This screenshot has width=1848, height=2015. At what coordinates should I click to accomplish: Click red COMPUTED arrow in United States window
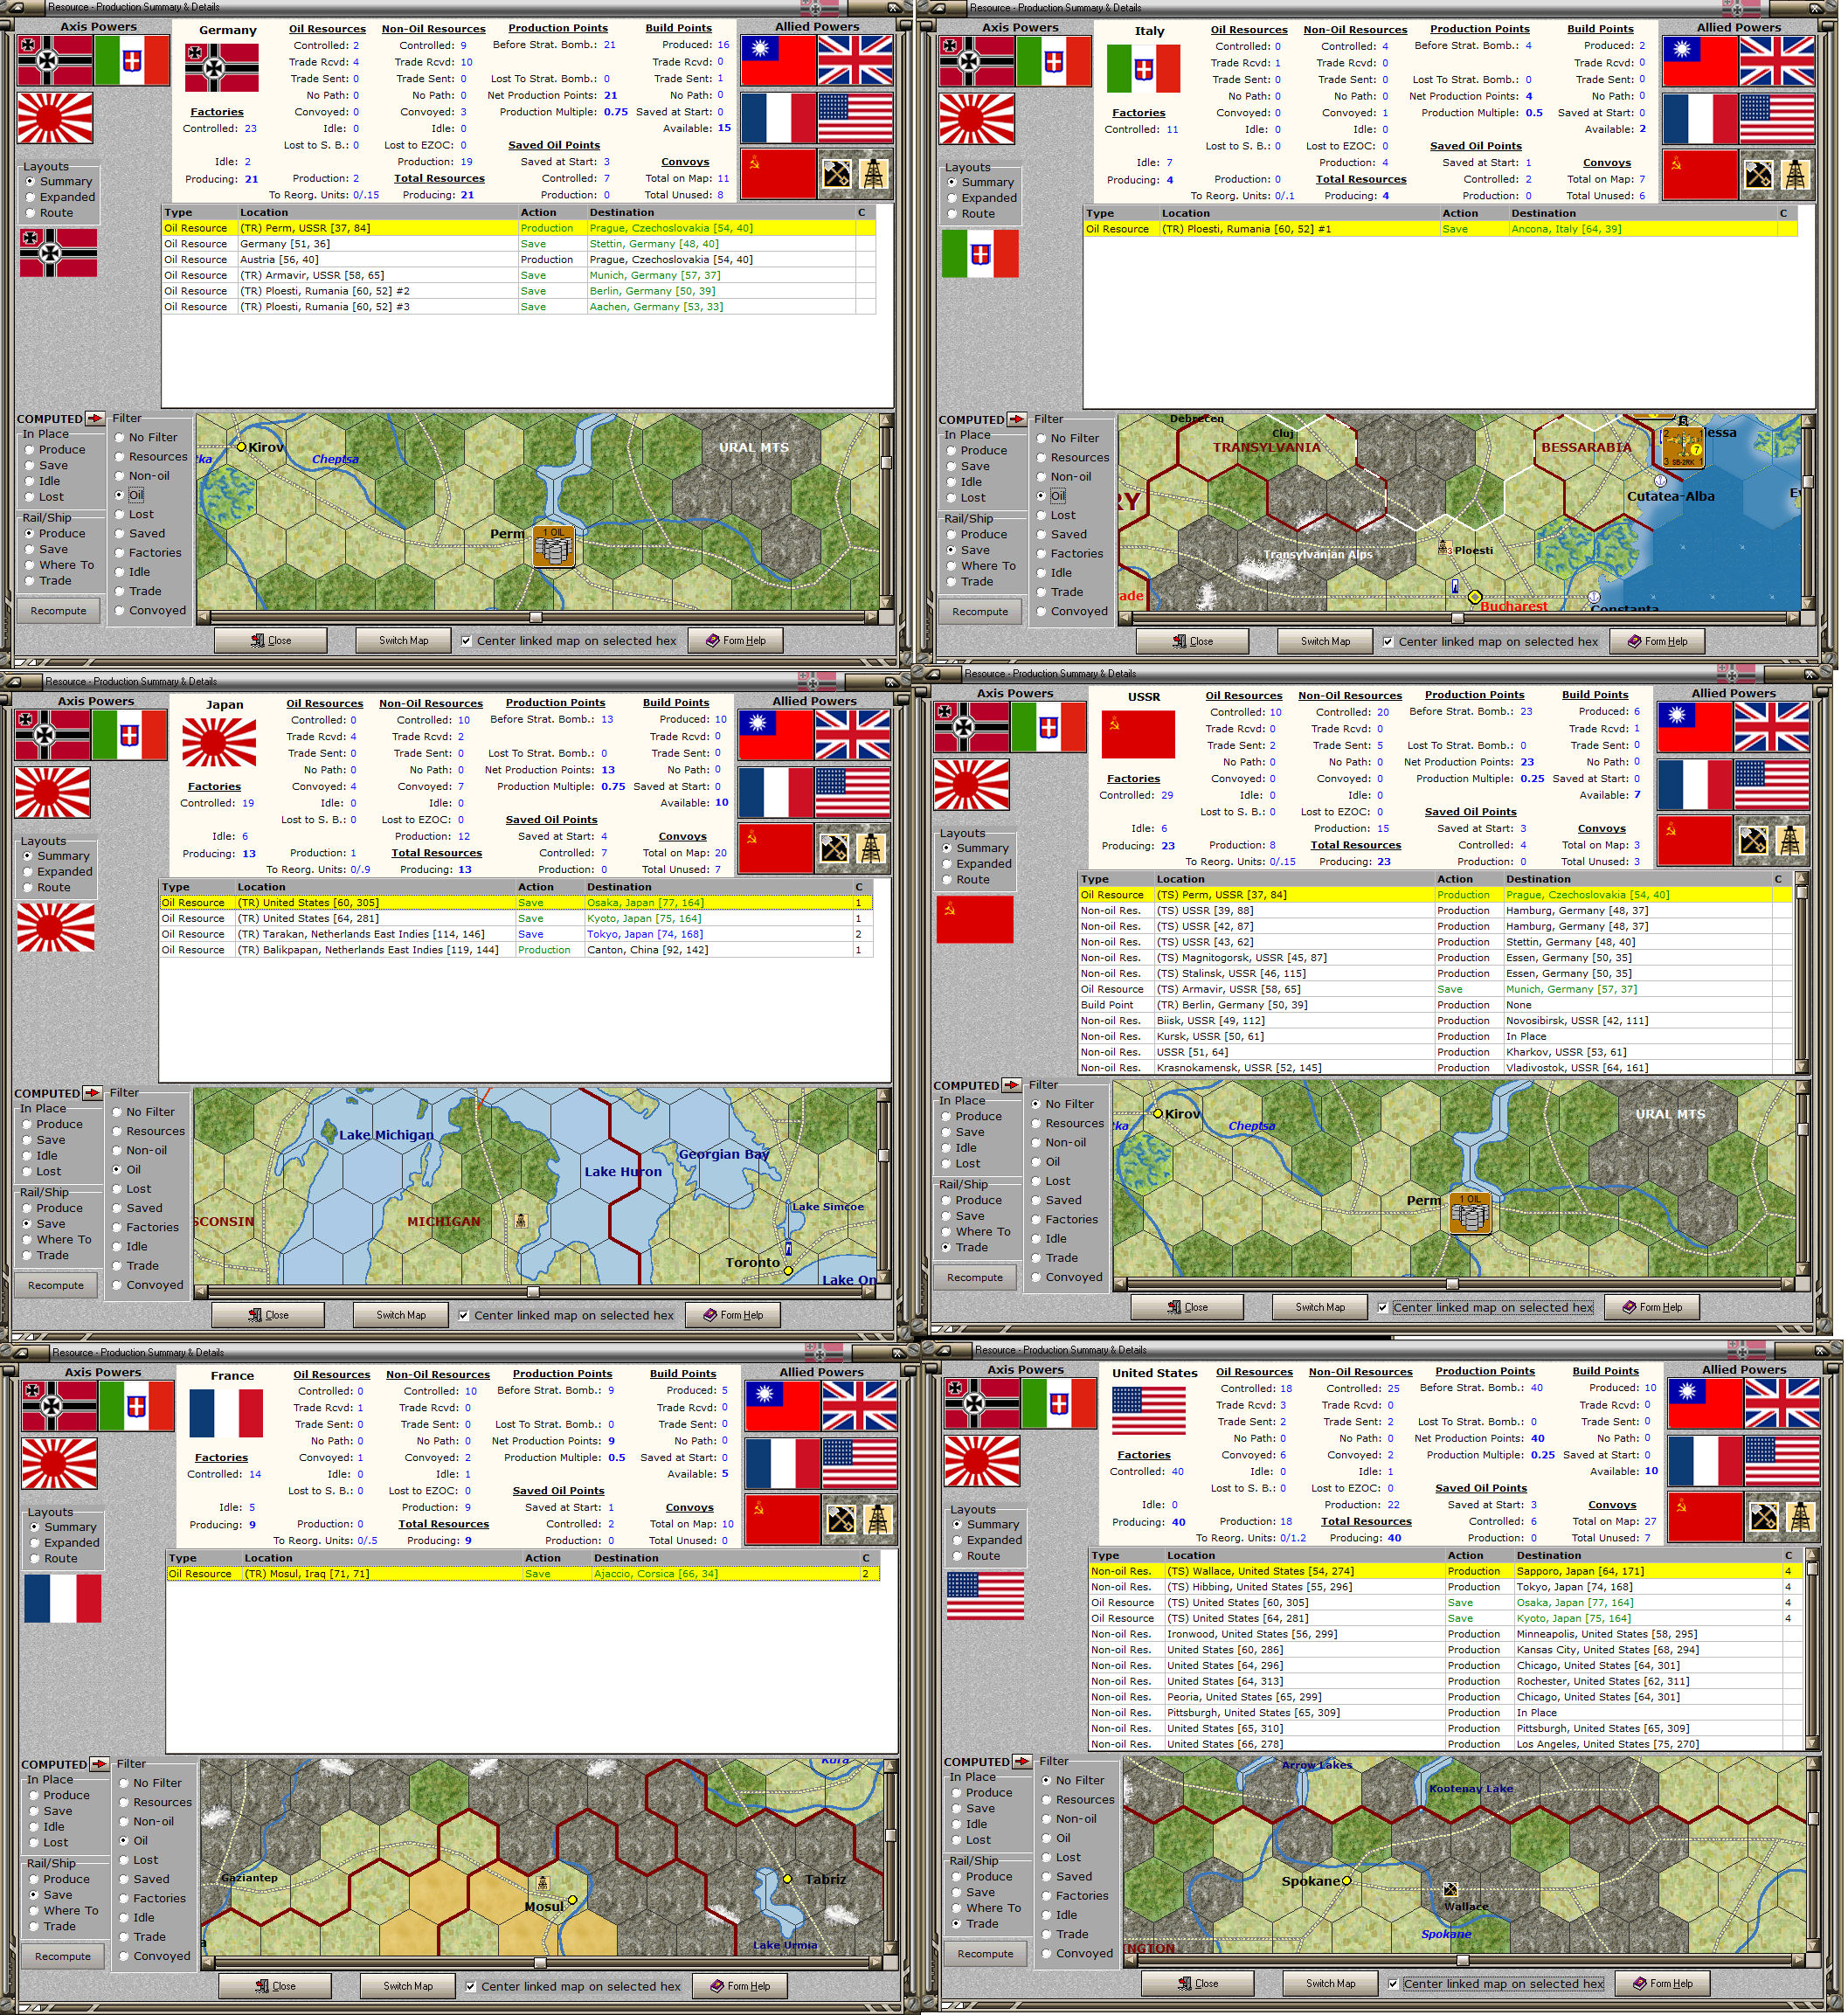[x=1022, y=1761]
